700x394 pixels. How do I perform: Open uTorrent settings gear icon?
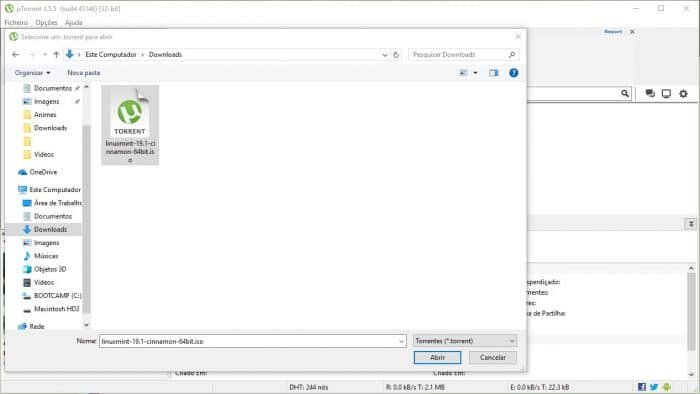pos(683,94)
